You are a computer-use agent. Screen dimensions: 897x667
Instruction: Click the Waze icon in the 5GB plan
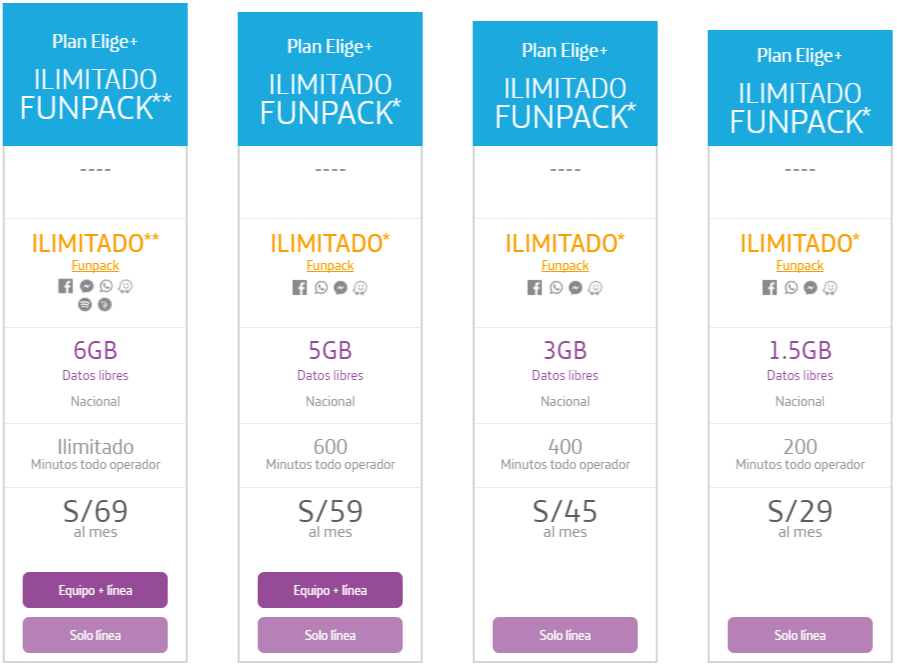coord(360,287)
